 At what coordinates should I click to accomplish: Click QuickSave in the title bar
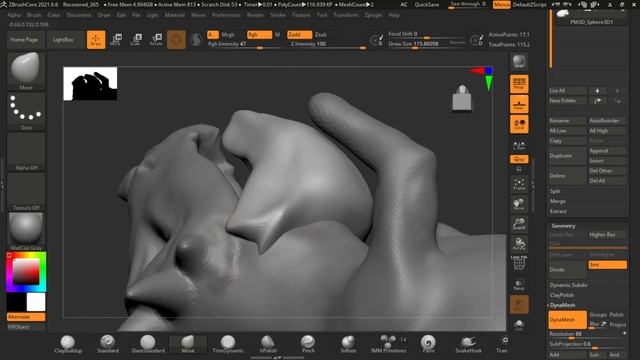(427, 4)
